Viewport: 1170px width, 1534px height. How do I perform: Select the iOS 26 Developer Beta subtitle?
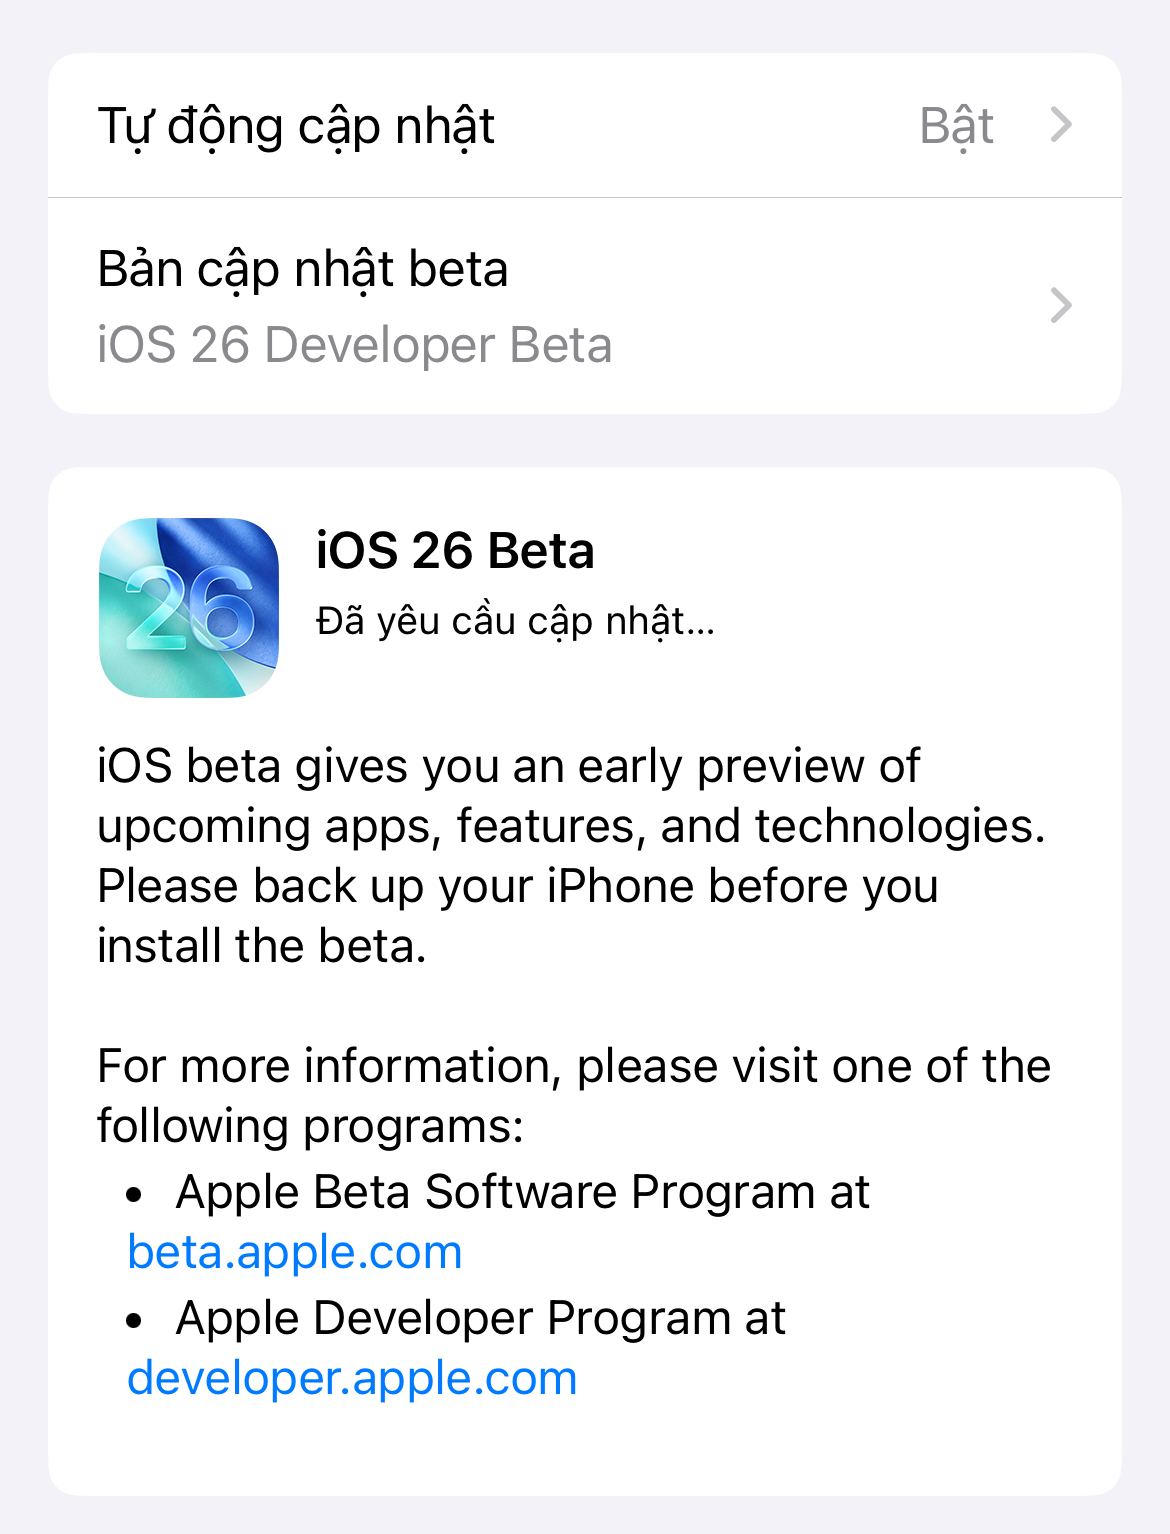(x=354, y=345)
